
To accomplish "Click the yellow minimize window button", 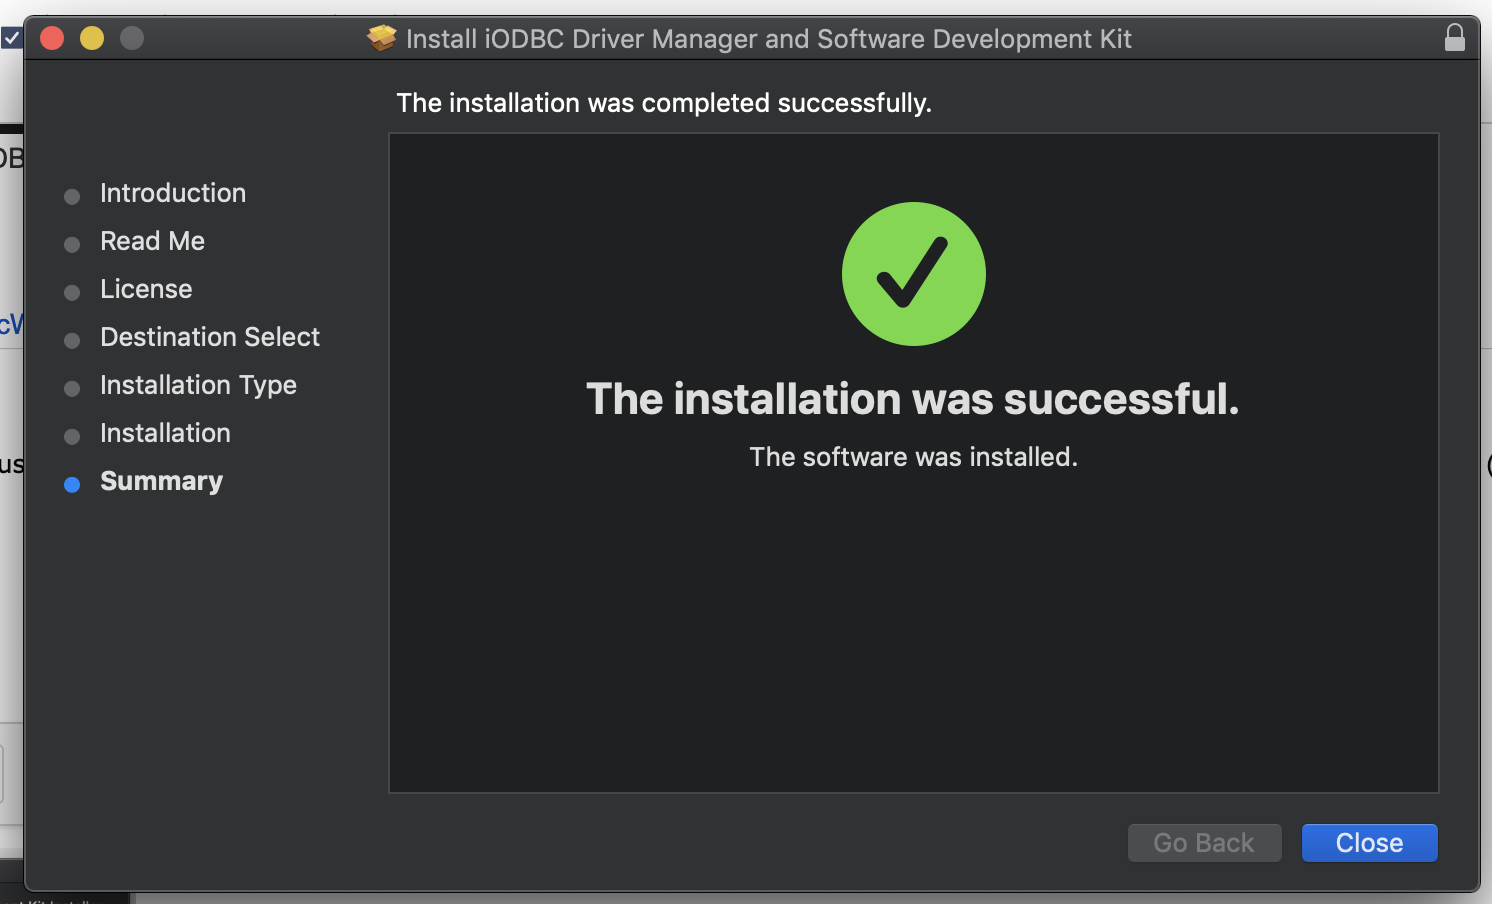I will click(x=92, y=38).
